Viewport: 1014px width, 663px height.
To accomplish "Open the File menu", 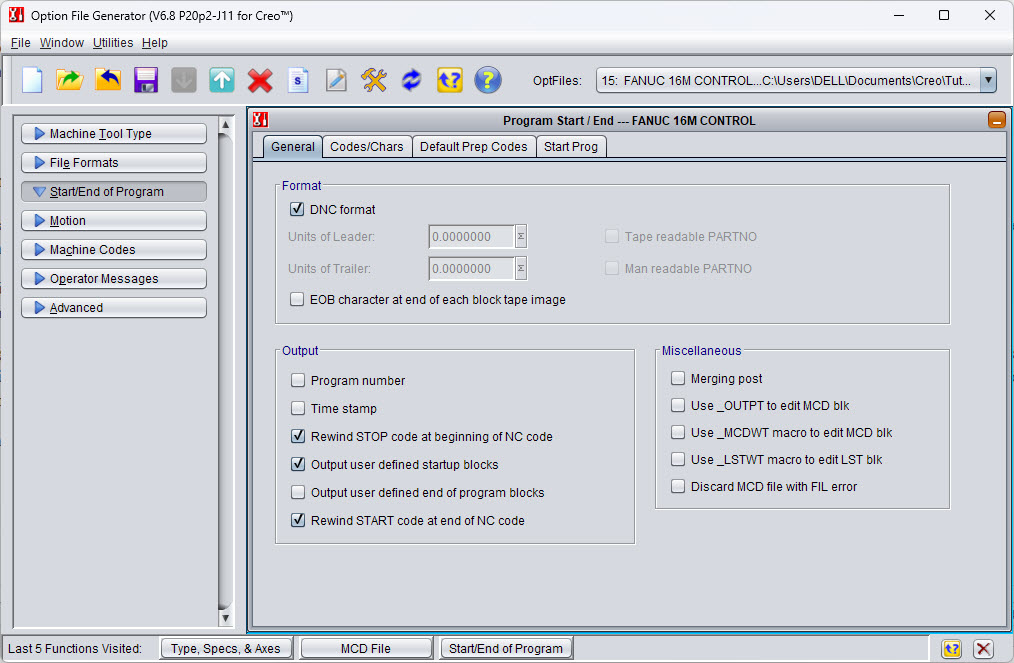I will tap(21, 43).
